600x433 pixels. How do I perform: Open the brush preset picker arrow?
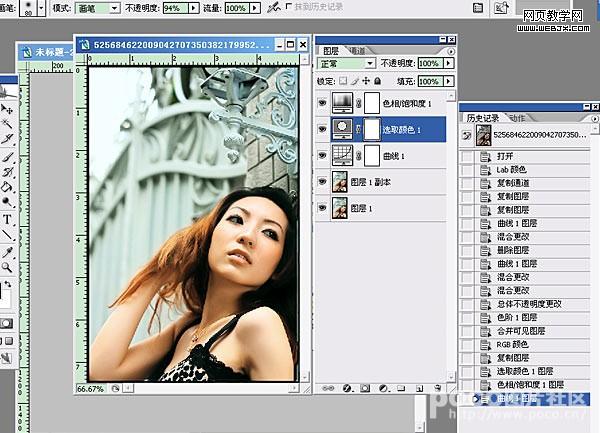click(x=41, y=8)
